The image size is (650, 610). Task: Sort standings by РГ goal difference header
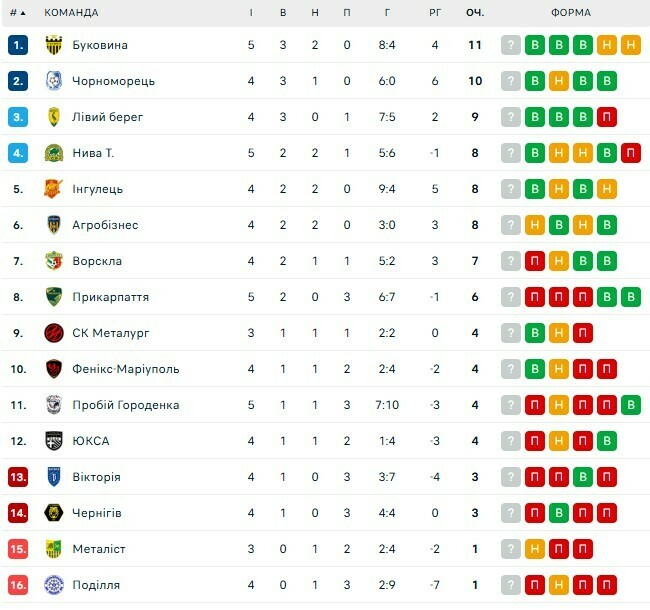[435, 13]
